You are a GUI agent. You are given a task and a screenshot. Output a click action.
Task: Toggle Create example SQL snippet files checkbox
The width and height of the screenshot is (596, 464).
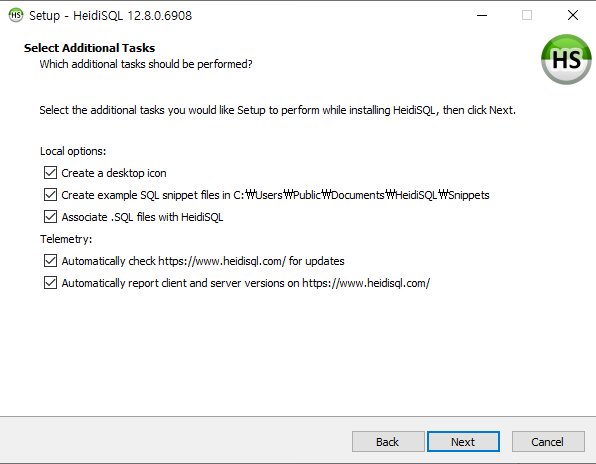click(x=51, y=195)
